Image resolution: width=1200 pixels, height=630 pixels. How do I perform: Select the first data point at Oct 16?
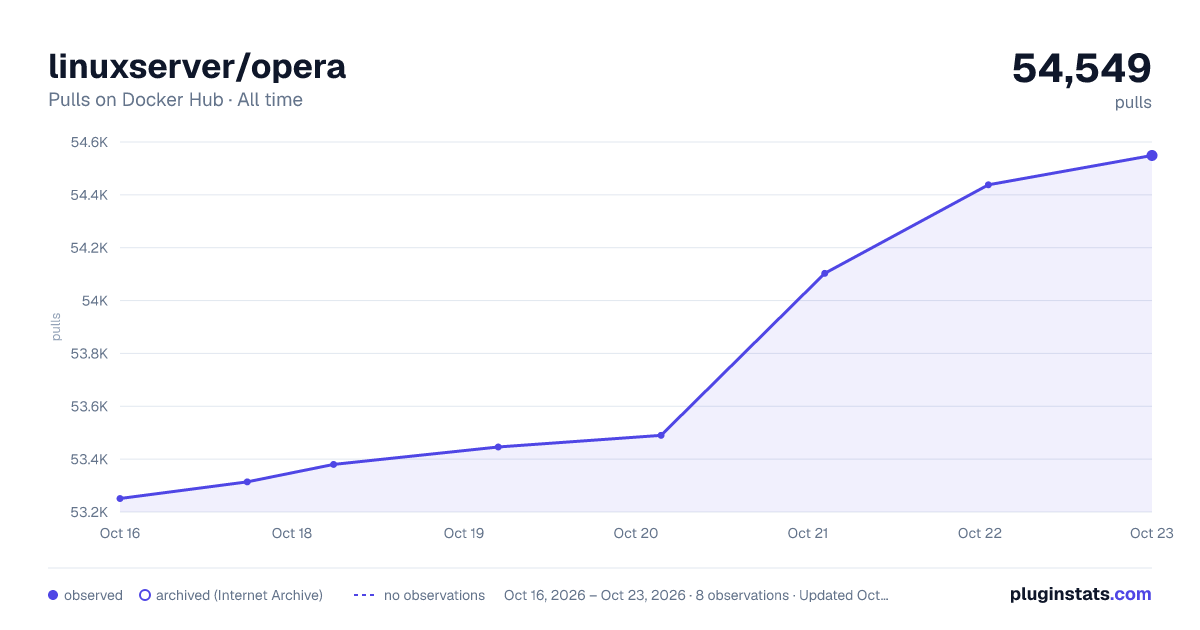pyautogui.click(x=120, y=498)
